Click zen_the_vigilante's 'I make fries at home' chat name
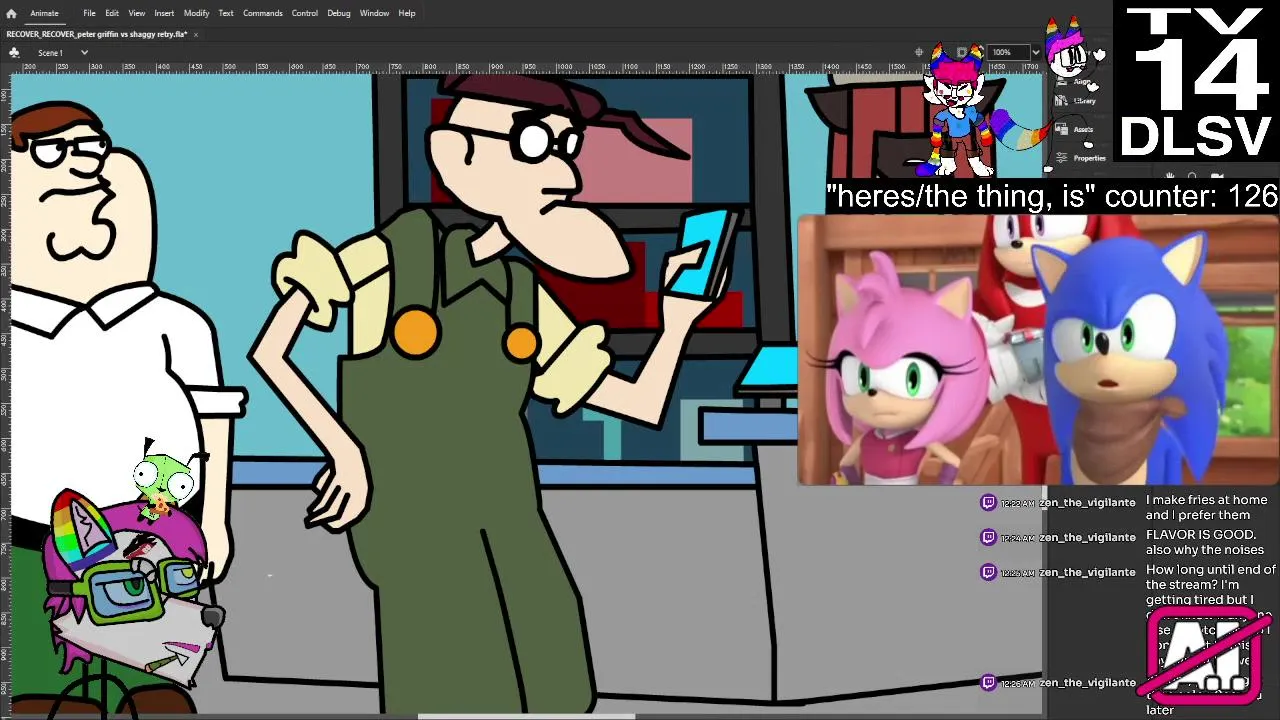The height and width of the screenshot is (720, 1280). click(x=1087, y=502)
